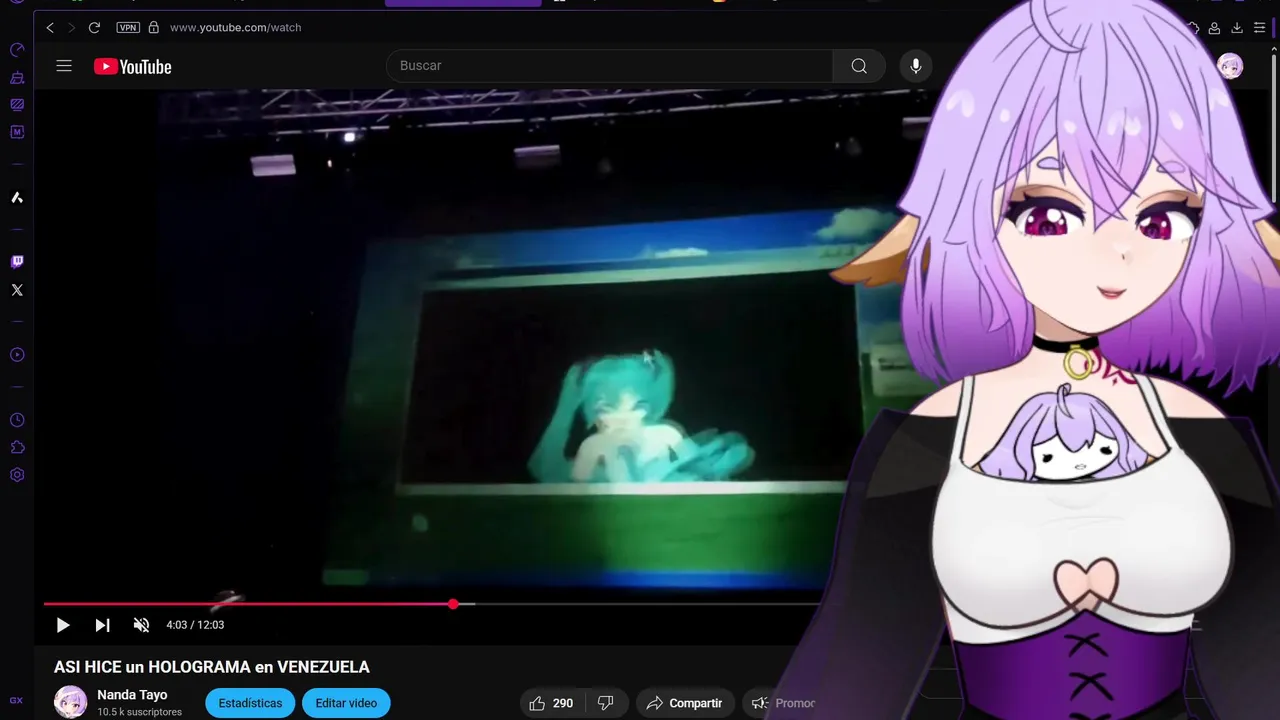
Task: Open the YouTube hamburger guide menu
Action: pos(64,66)
